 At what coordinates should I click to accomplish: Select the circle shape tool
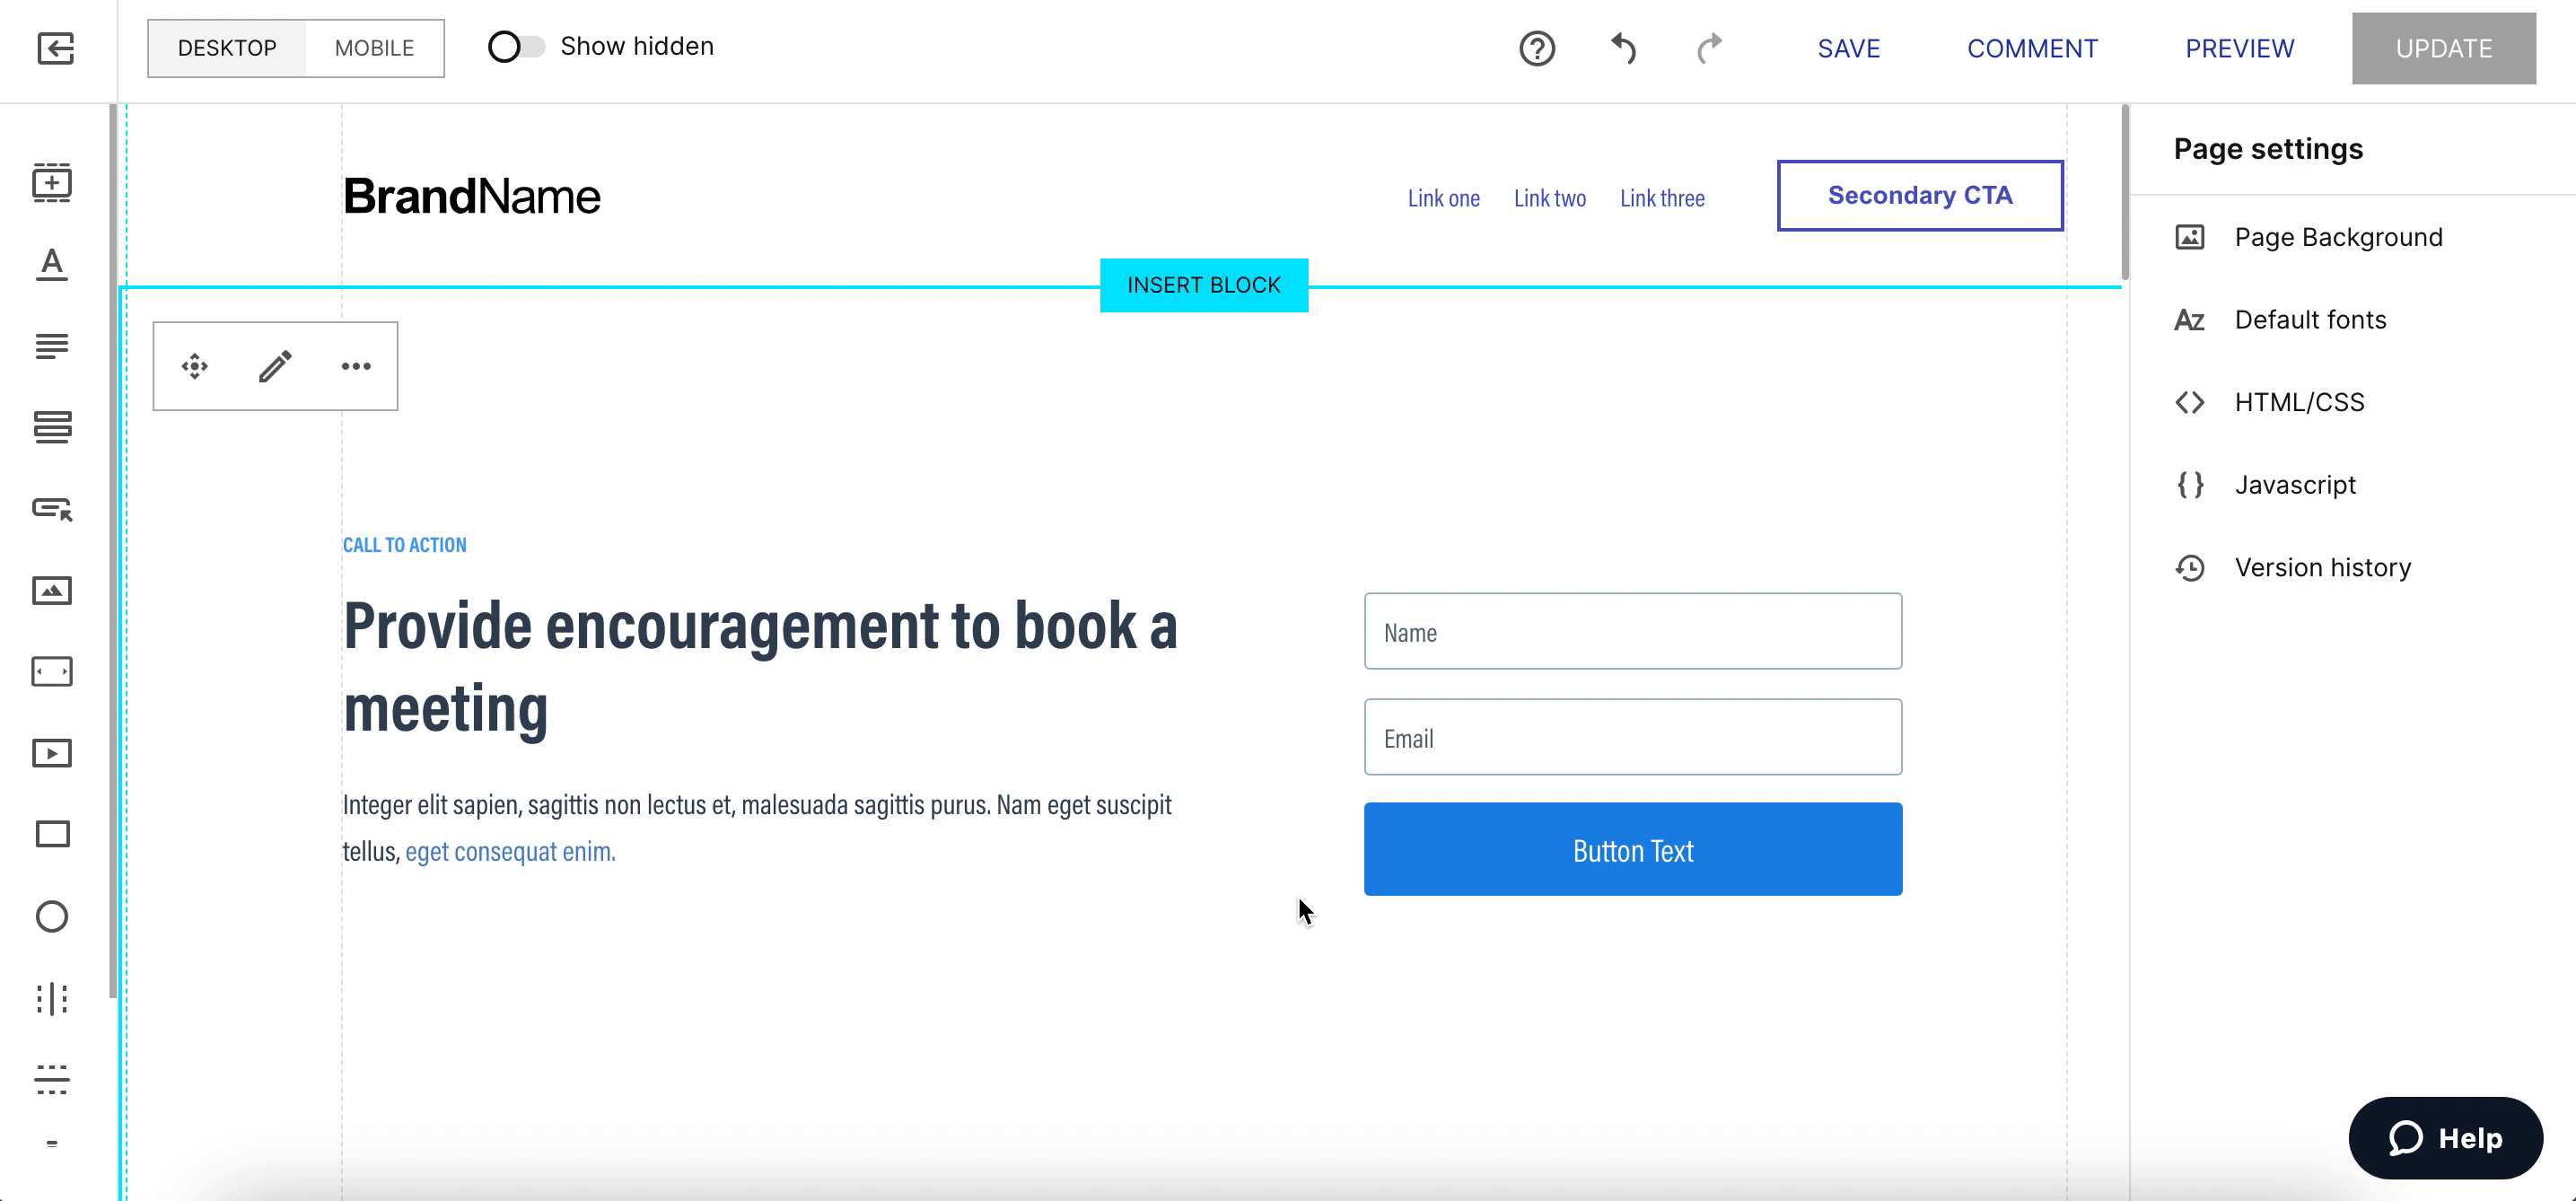(x=52, y=916)
